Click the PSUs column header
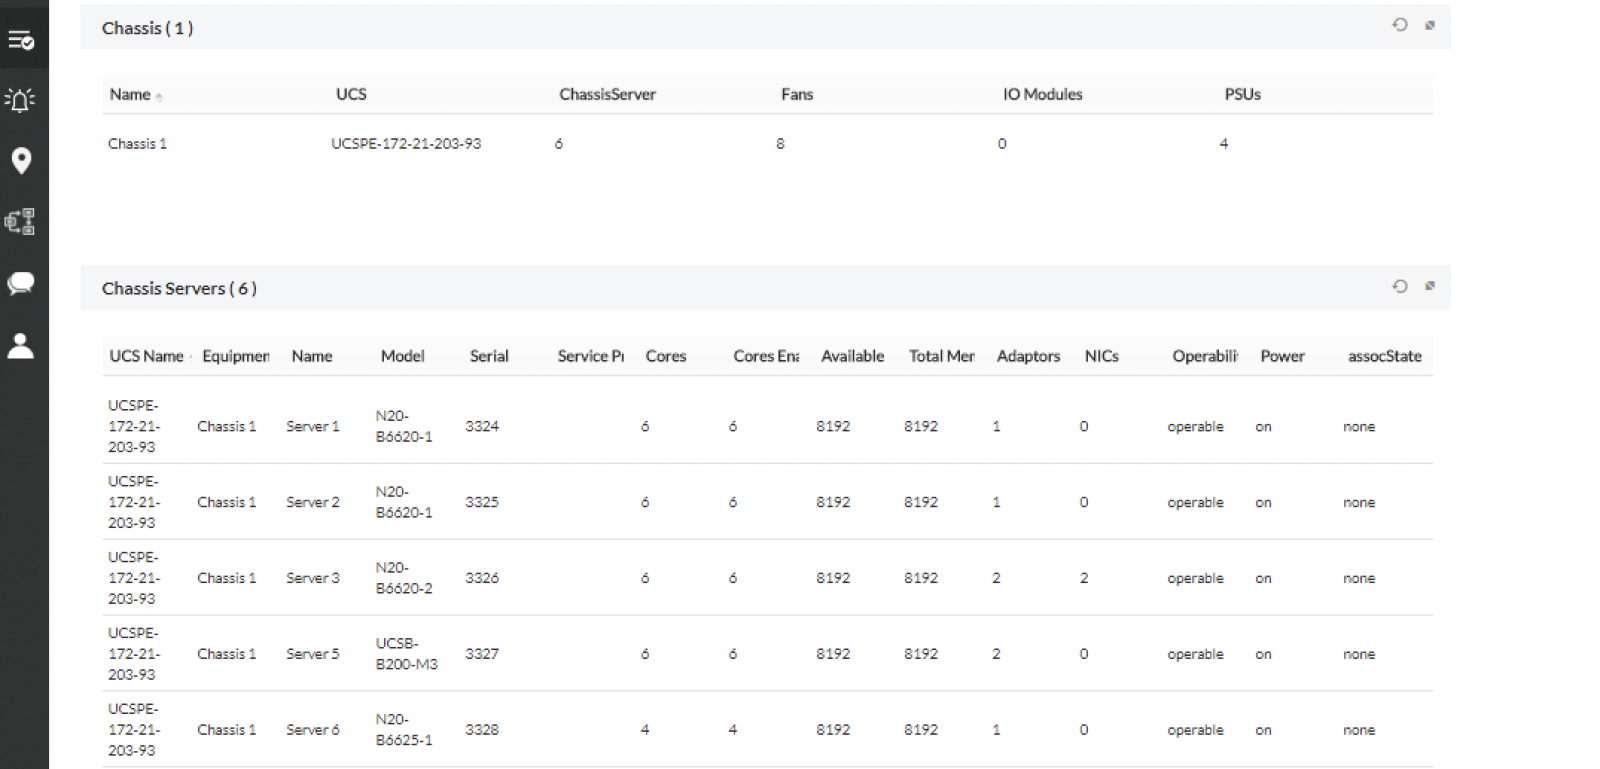 1242,94
